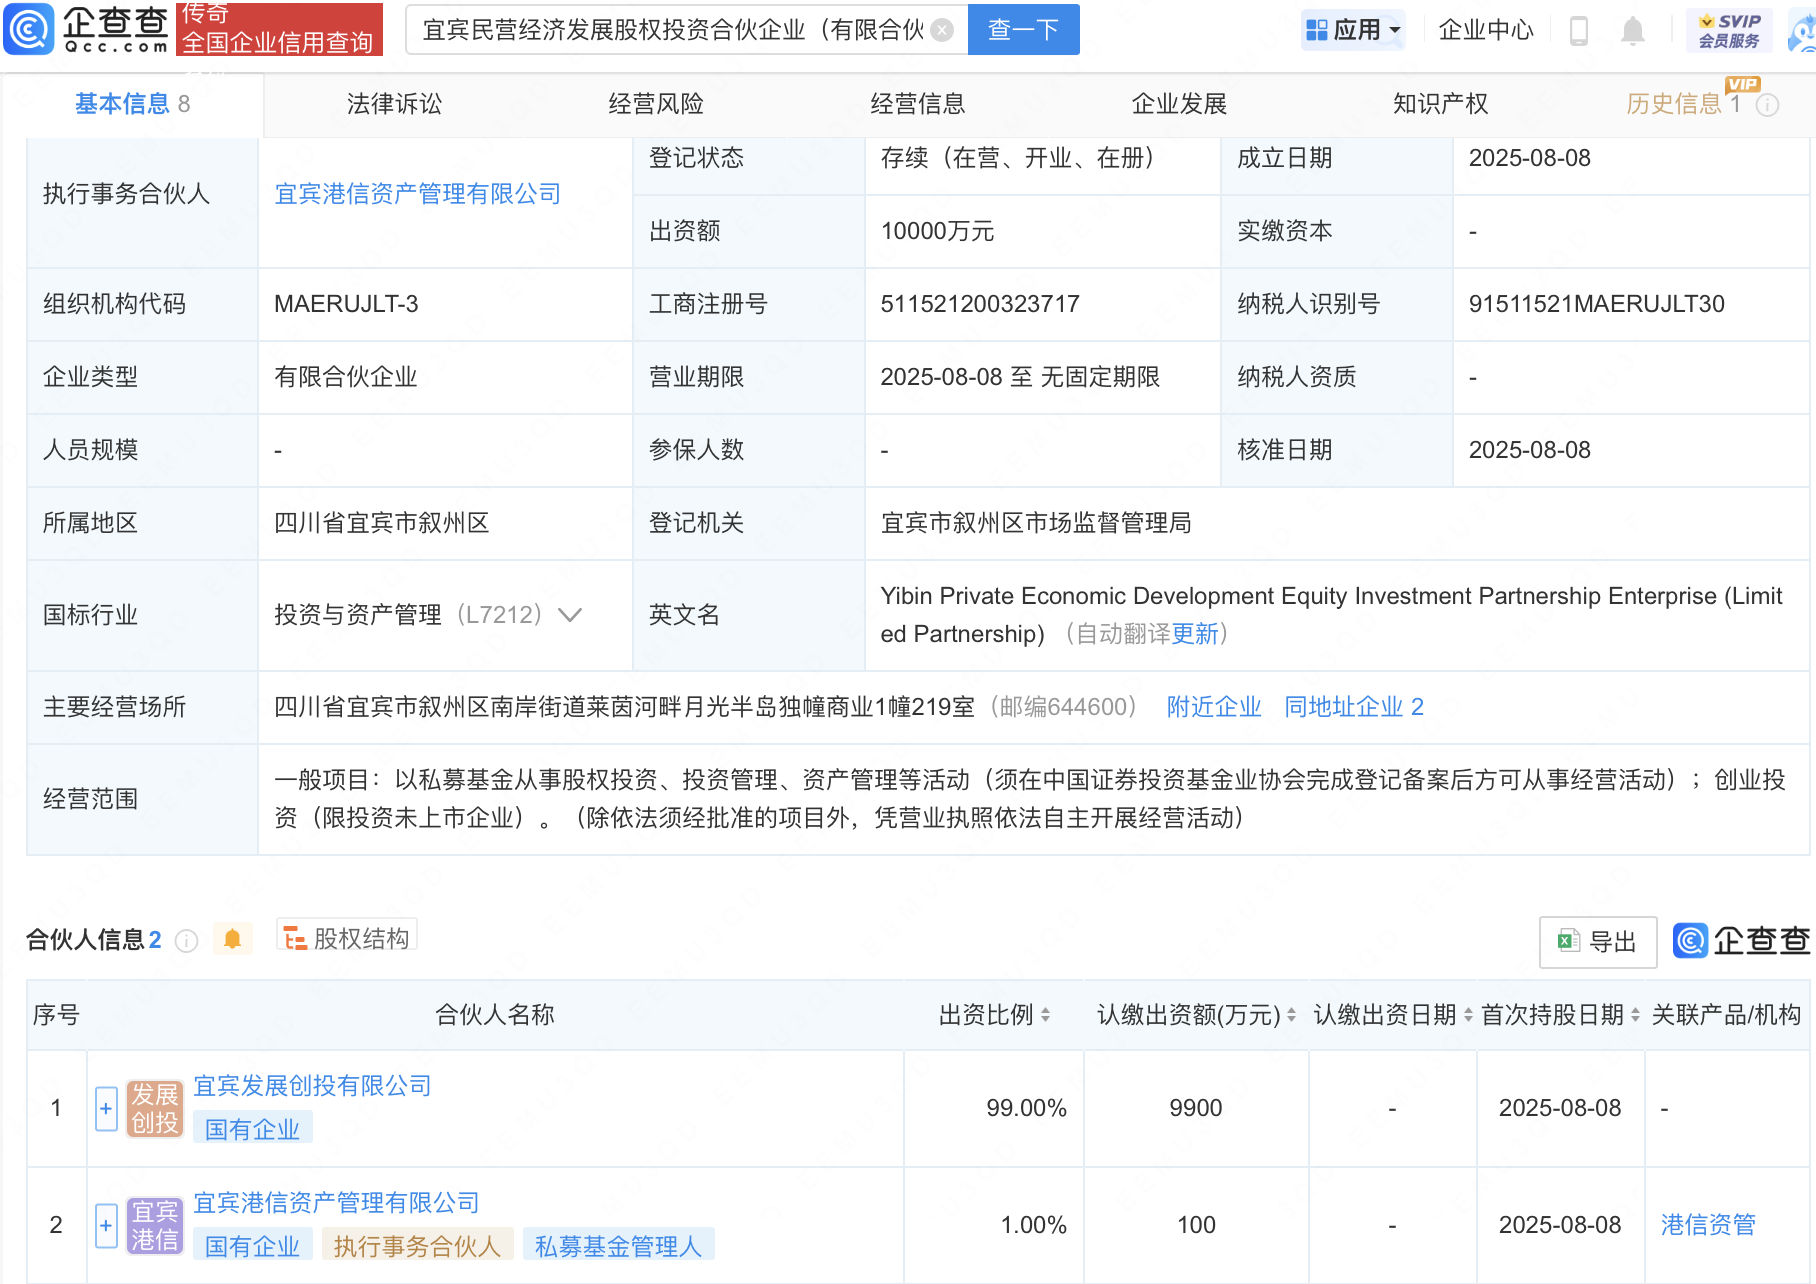
Task: Open 同地址企业 2 link
Action: pyautogui.click(x=1354, y=707)
